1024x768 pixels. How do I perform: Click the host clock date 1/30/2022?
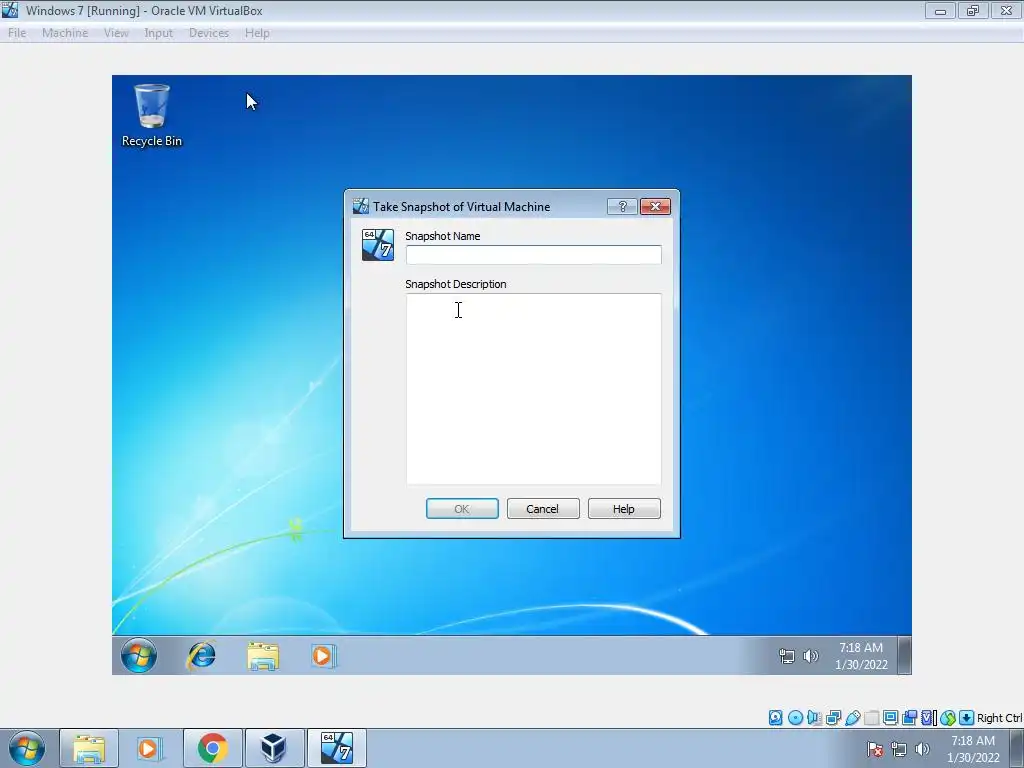pyautogui.click(x=973, y=758)
